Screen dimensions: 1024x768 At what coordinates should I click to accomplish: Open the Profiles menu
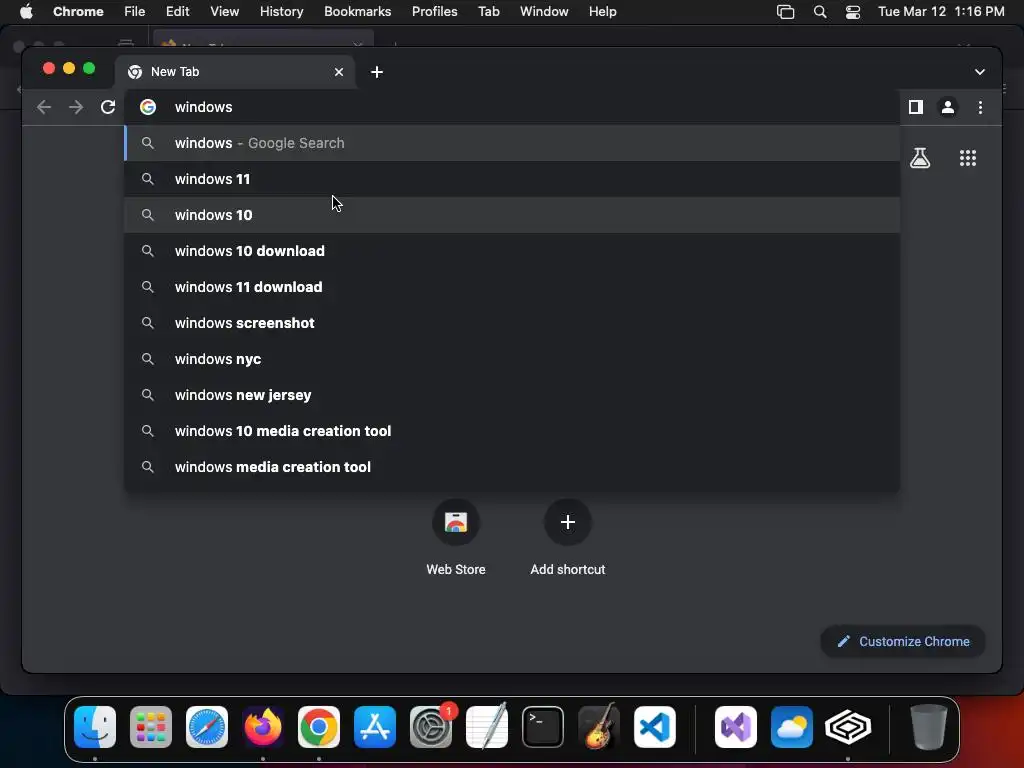[x=434, y=12]
